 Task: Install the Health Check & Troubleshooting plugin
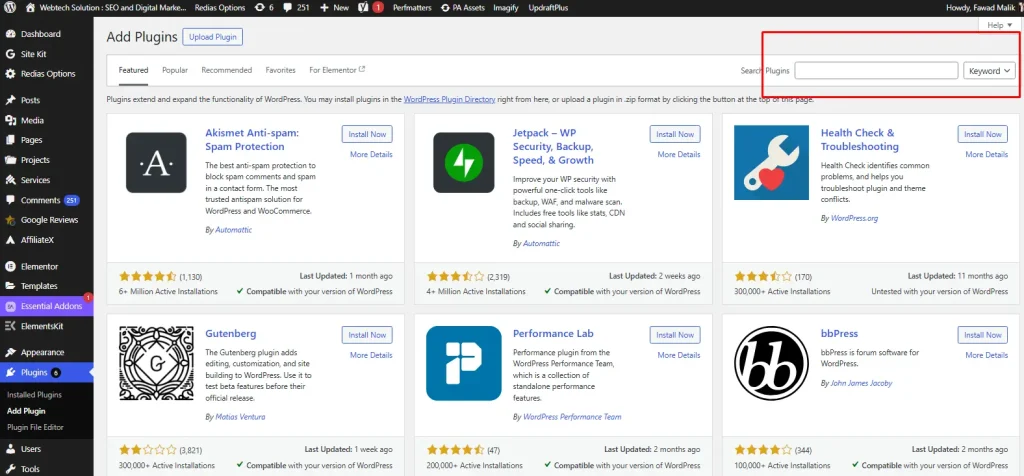[x=983, y=134]
